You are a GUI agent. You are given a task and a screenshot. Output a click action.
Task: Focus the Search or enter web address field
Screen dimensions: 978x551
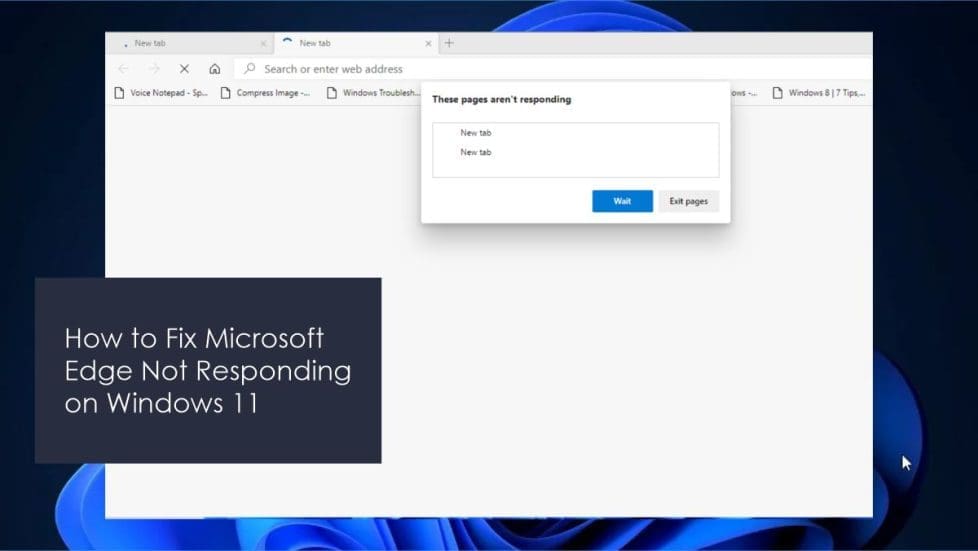pos(553,69)
